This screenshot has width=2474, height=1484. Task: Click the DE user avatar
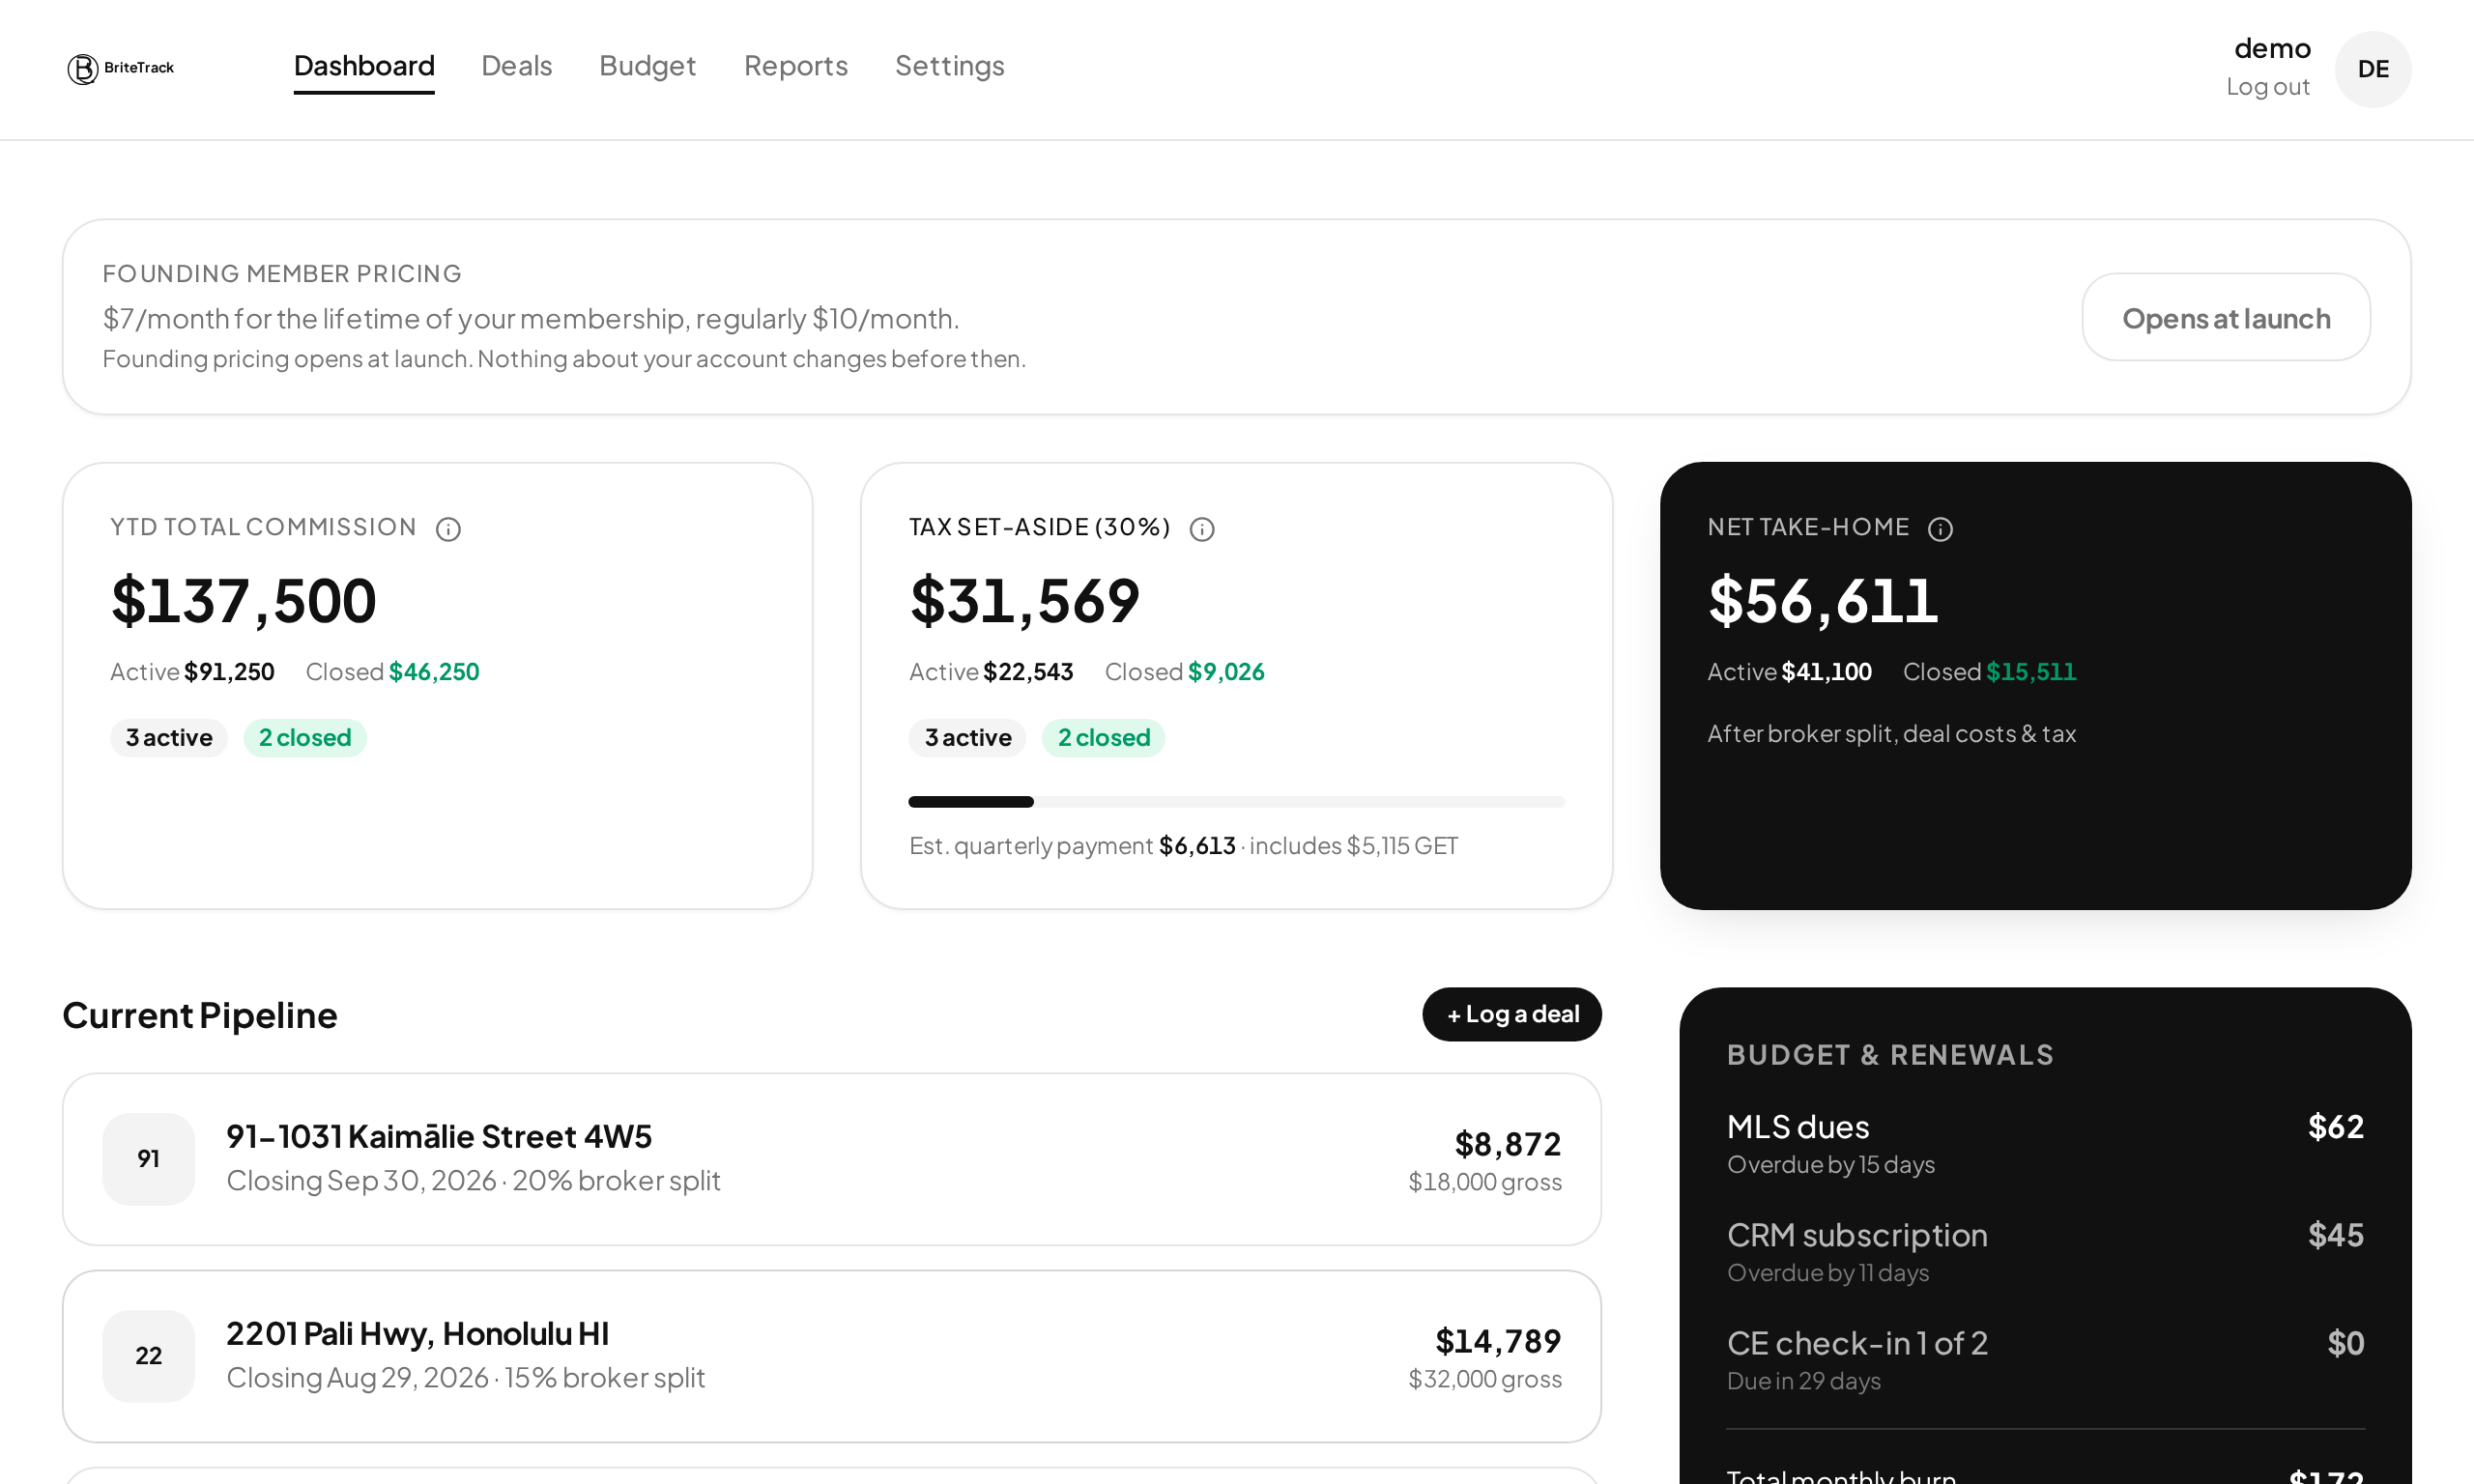(2373, 69)
